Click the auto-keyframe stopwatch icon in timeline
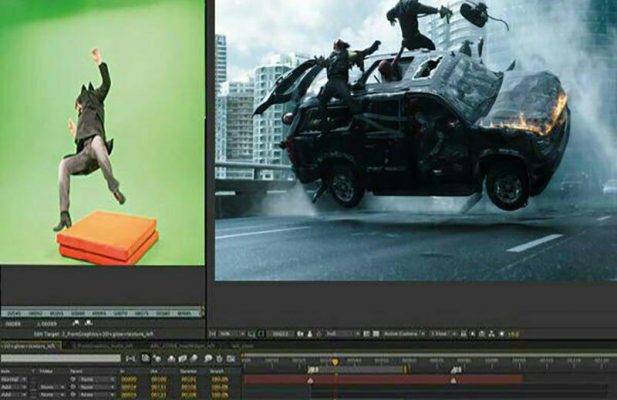The height and width of the screenshot is (400, 617). point(219,359)
